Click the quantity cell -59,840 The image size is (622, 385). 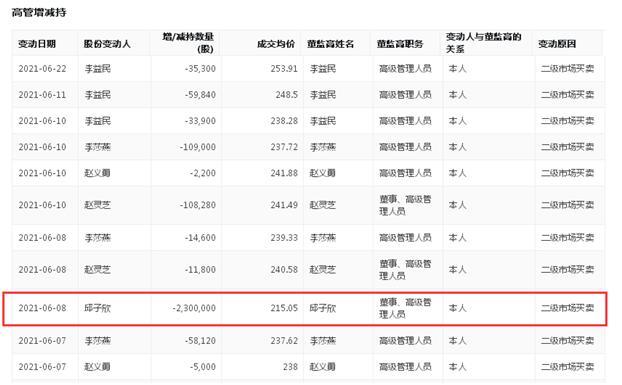(x=200, y=95)
